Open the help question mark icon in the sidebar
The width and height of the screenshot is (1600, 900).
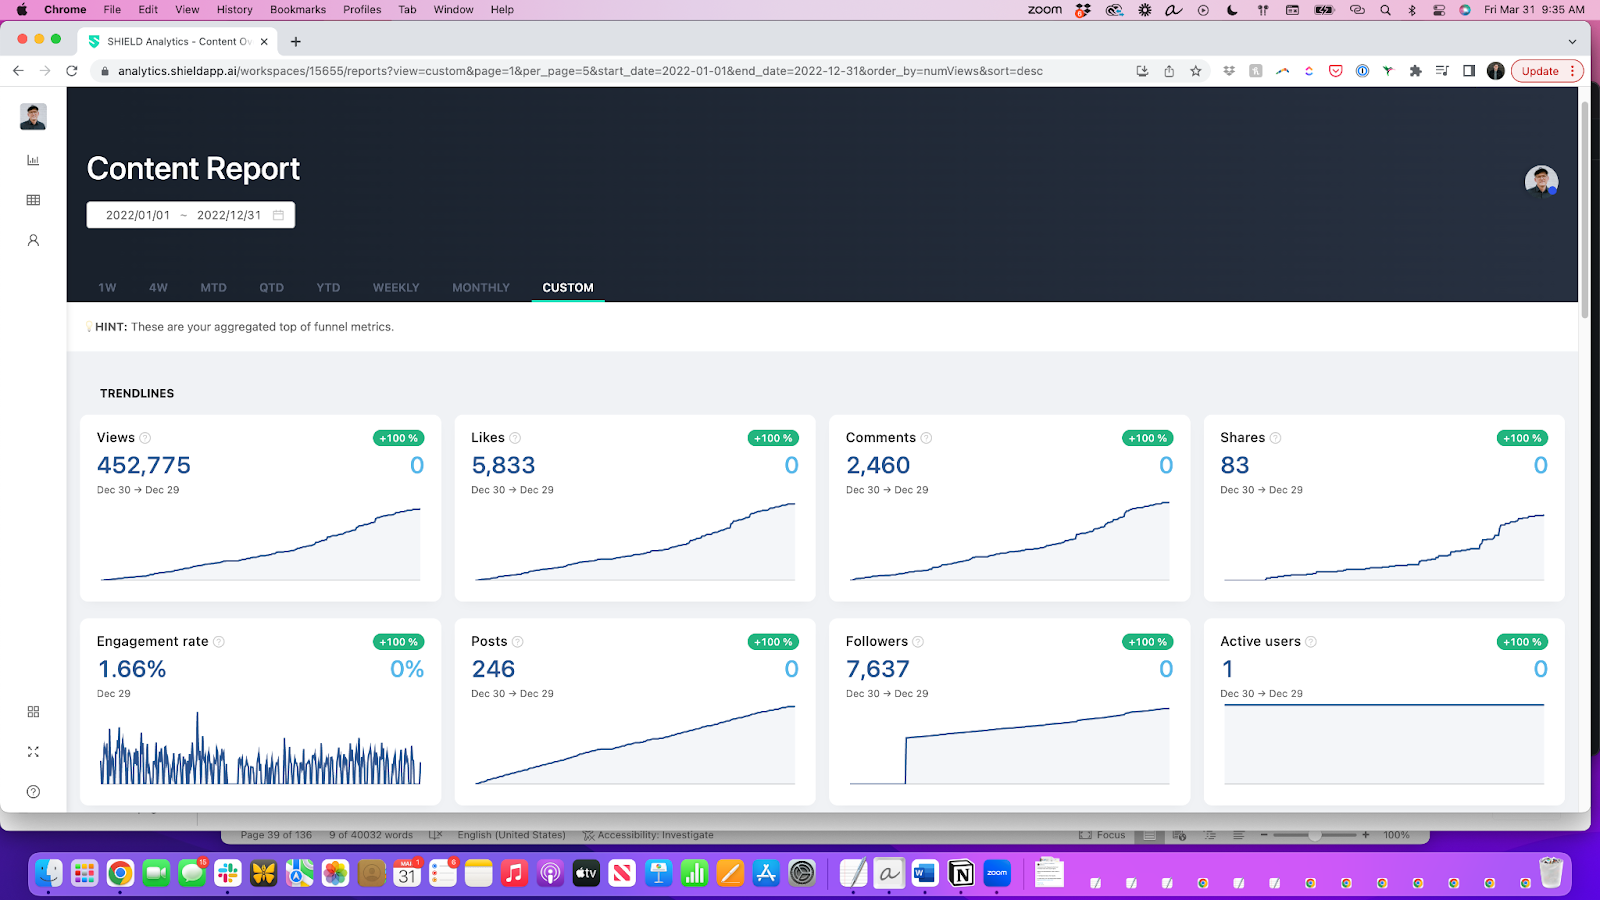click(x=33, y=792)
